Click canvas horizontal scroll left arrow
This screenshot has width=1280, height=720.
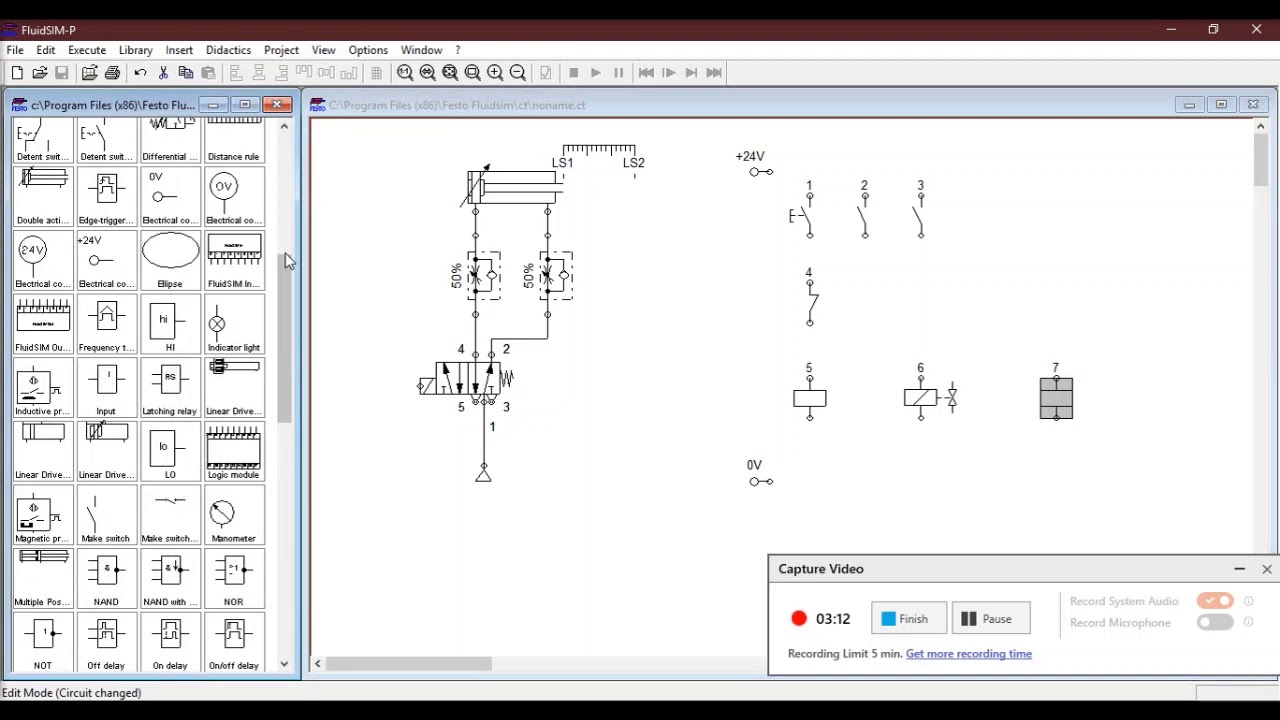pyautogui.click(x=318, y=664)
